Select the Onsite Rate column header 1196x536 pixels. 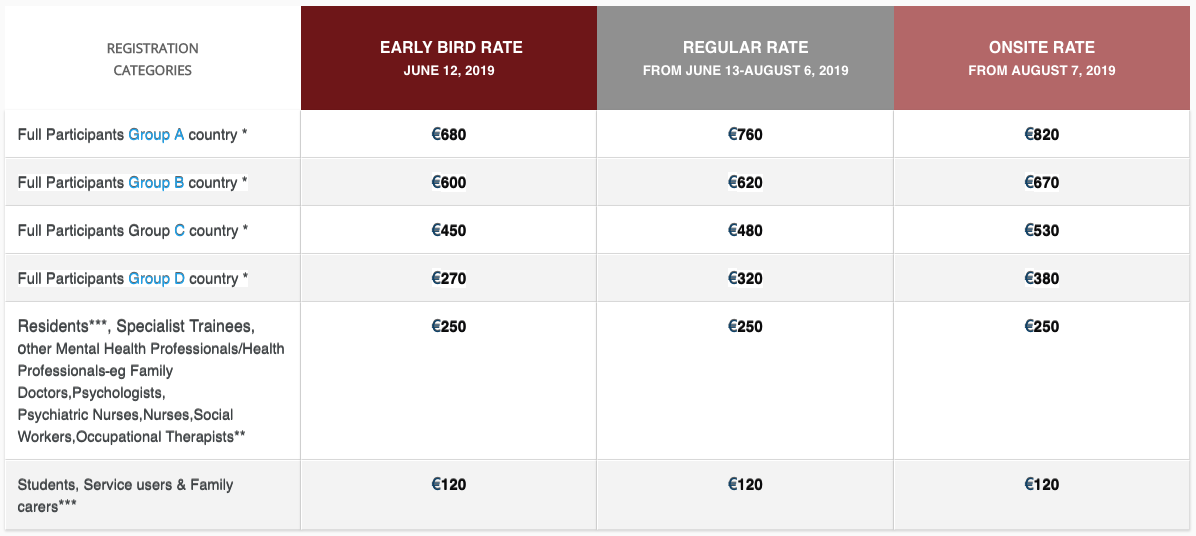coord(1042,58)
